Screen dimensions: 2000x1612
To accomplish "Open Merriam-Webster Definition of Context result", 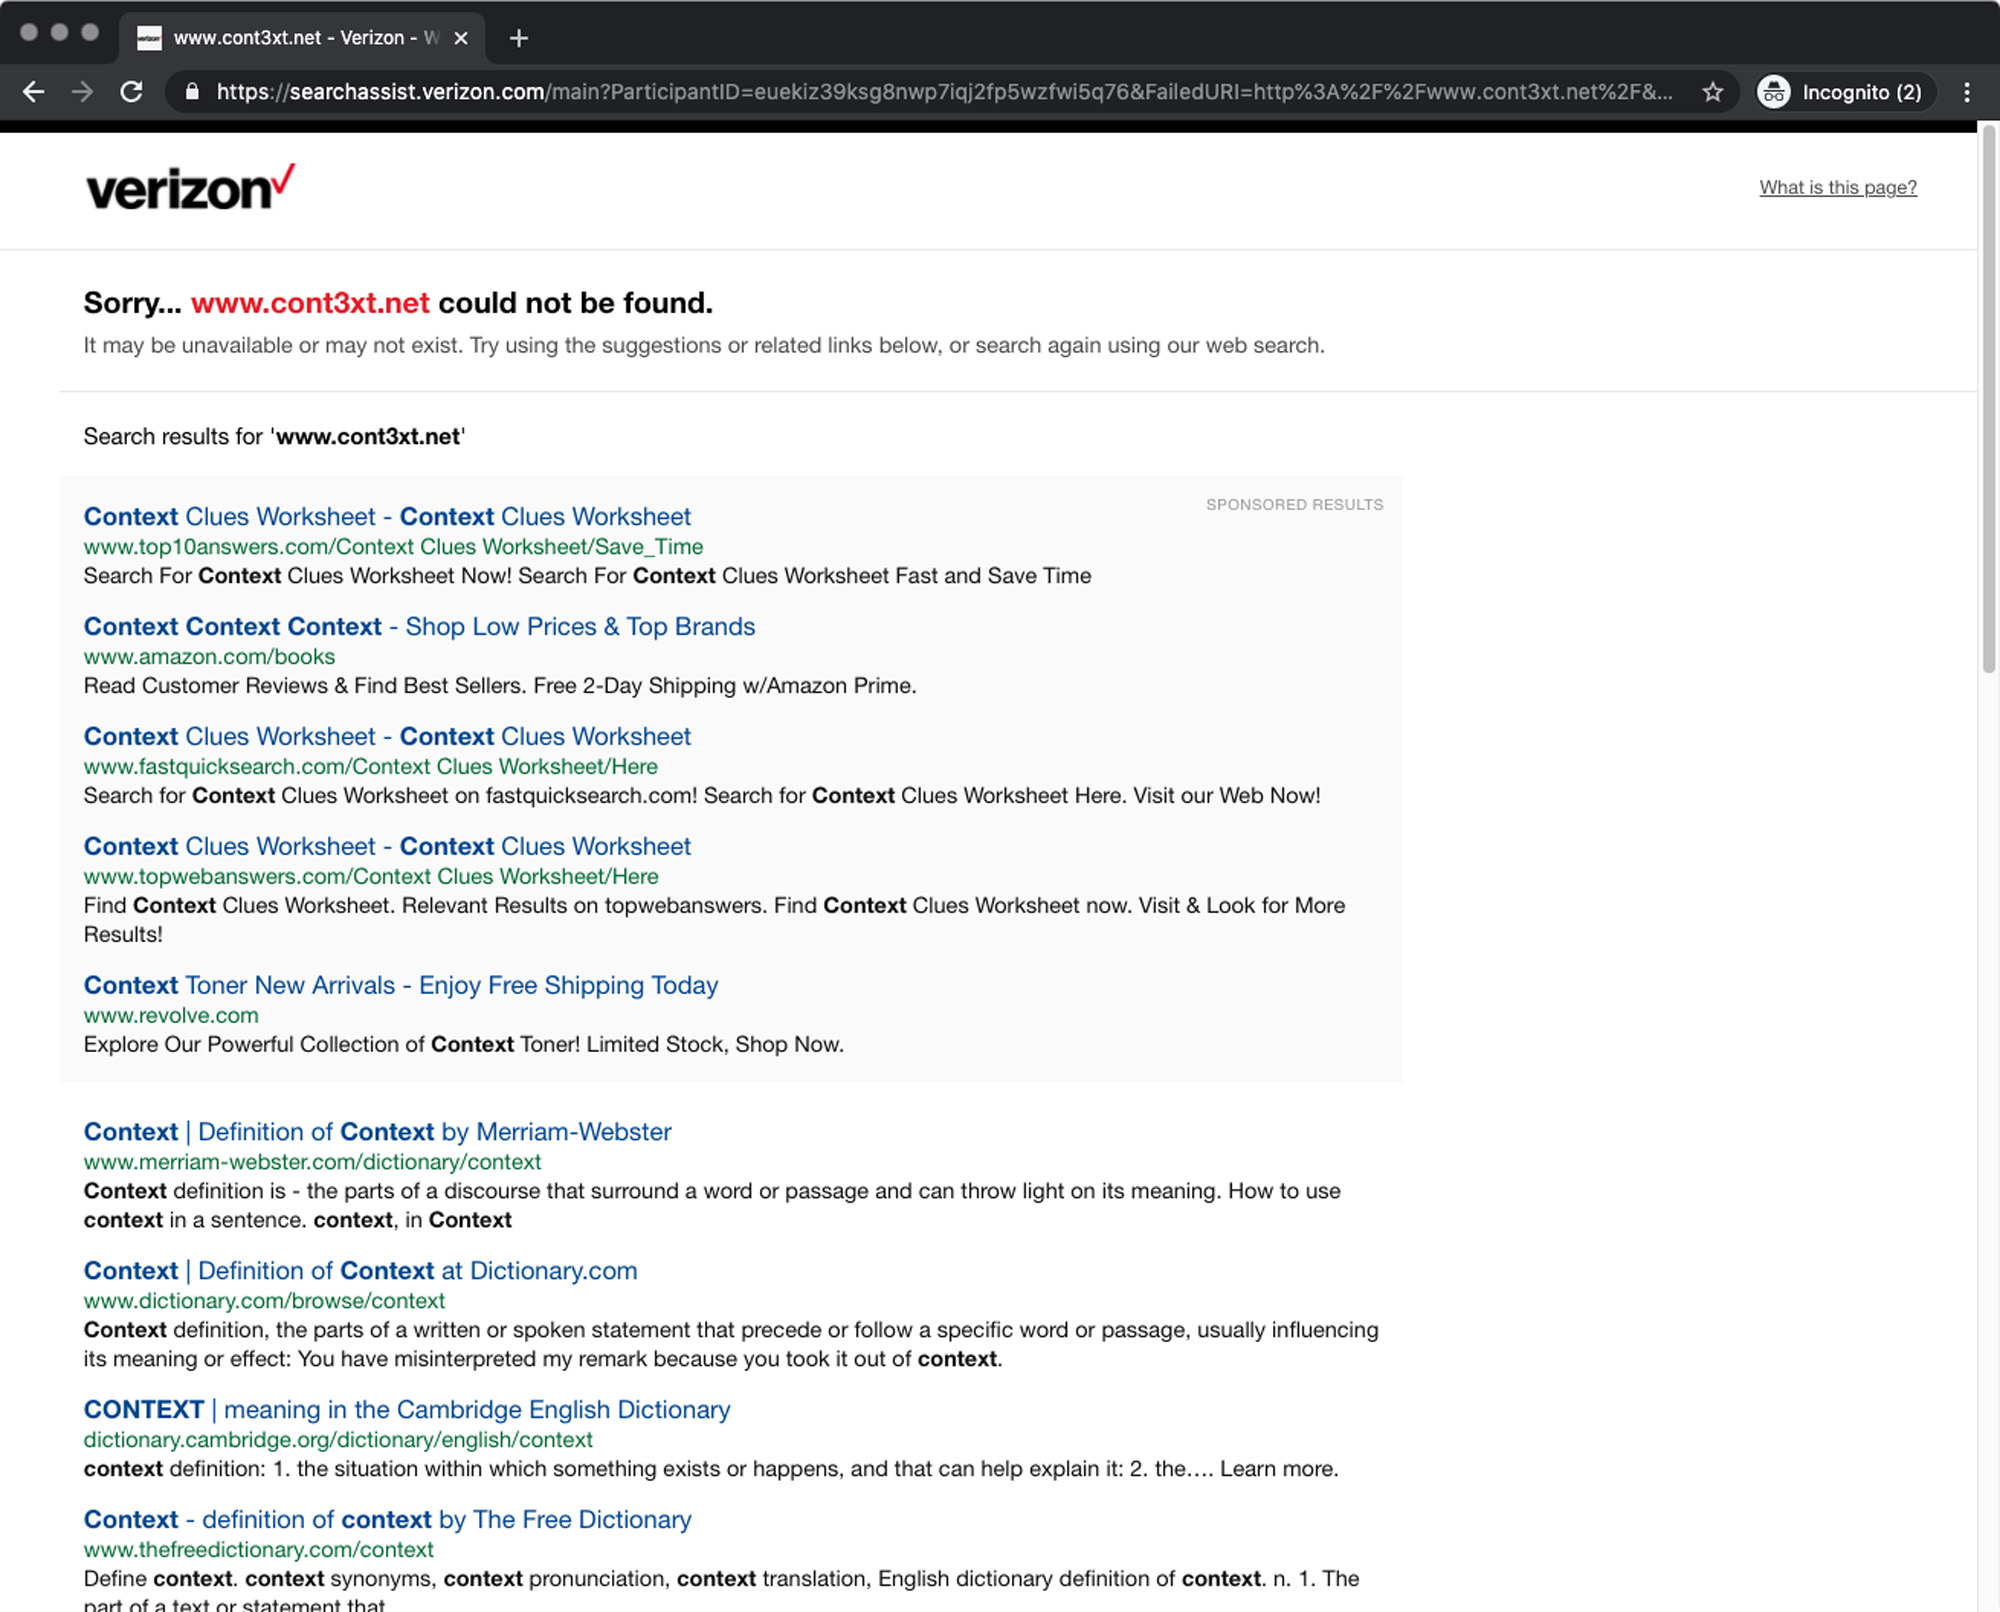I will tap(377, 1131).
